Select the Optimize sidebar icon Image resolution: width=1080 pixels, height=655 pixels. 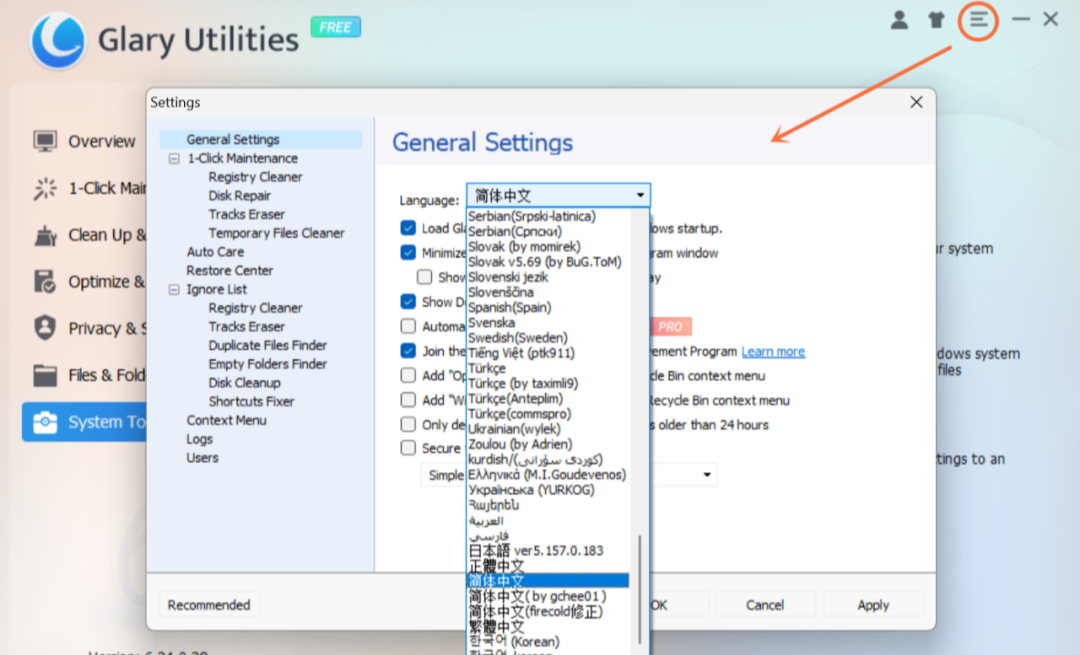(45, 282)
